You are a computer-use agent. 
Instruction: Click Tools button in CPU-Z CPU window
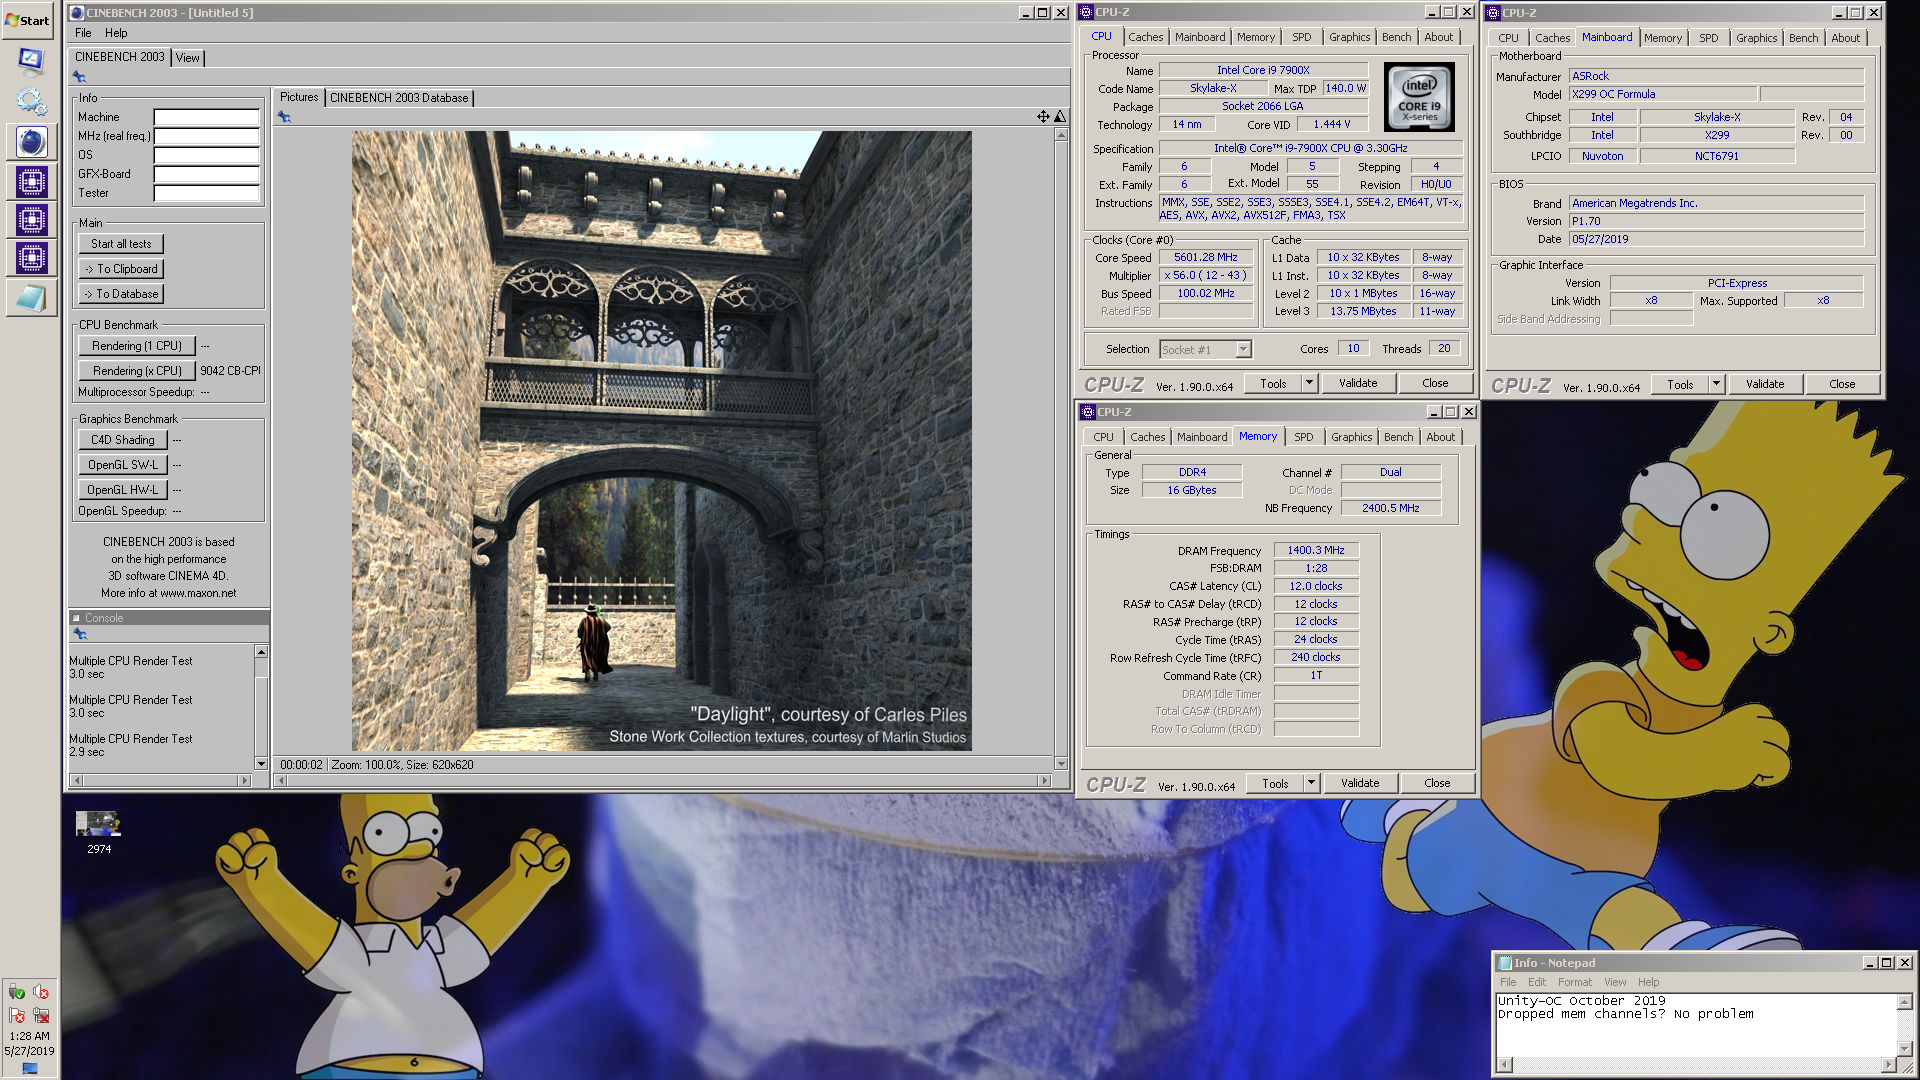1273,383
